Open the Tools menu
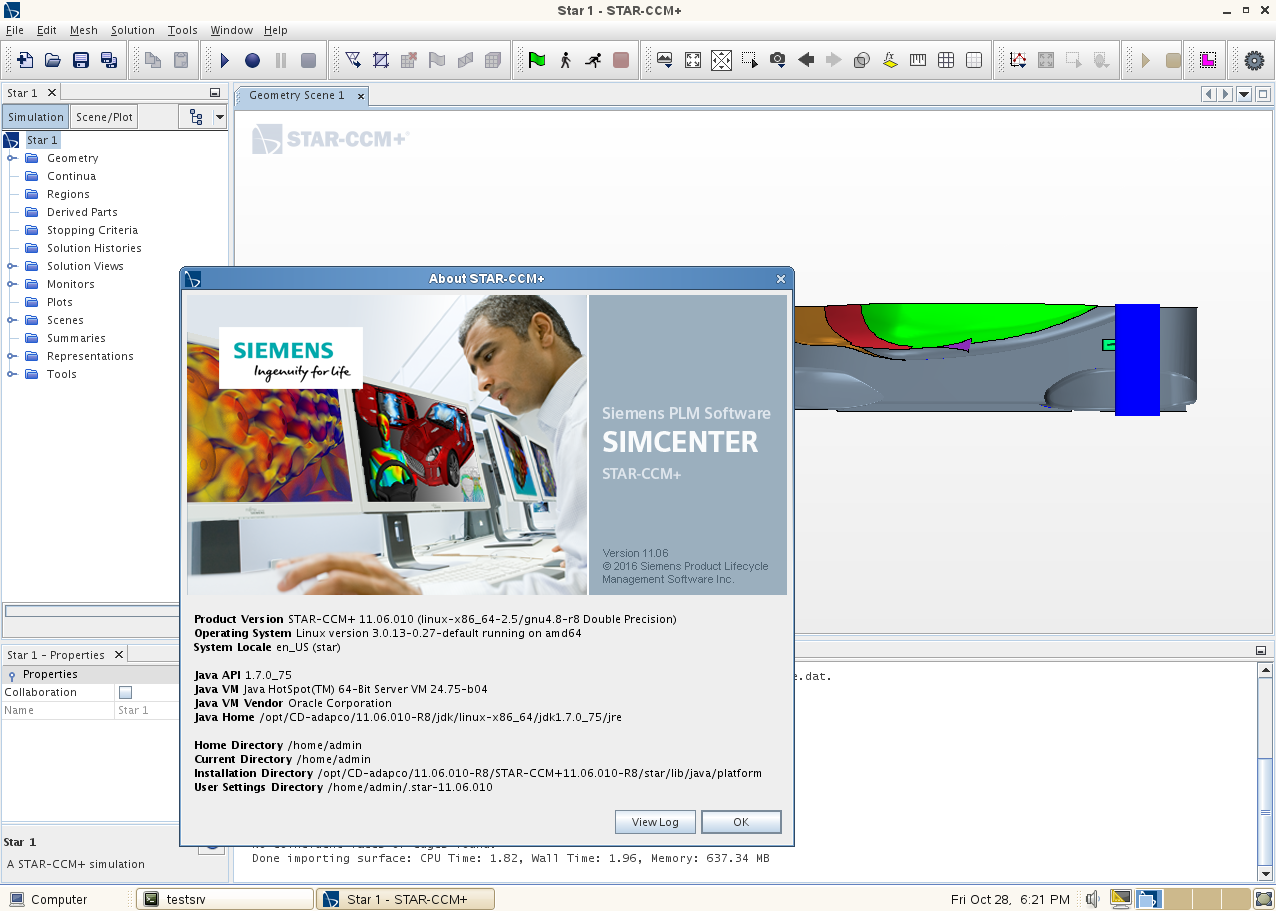1276x911 pixels. (x=183, y=30)
